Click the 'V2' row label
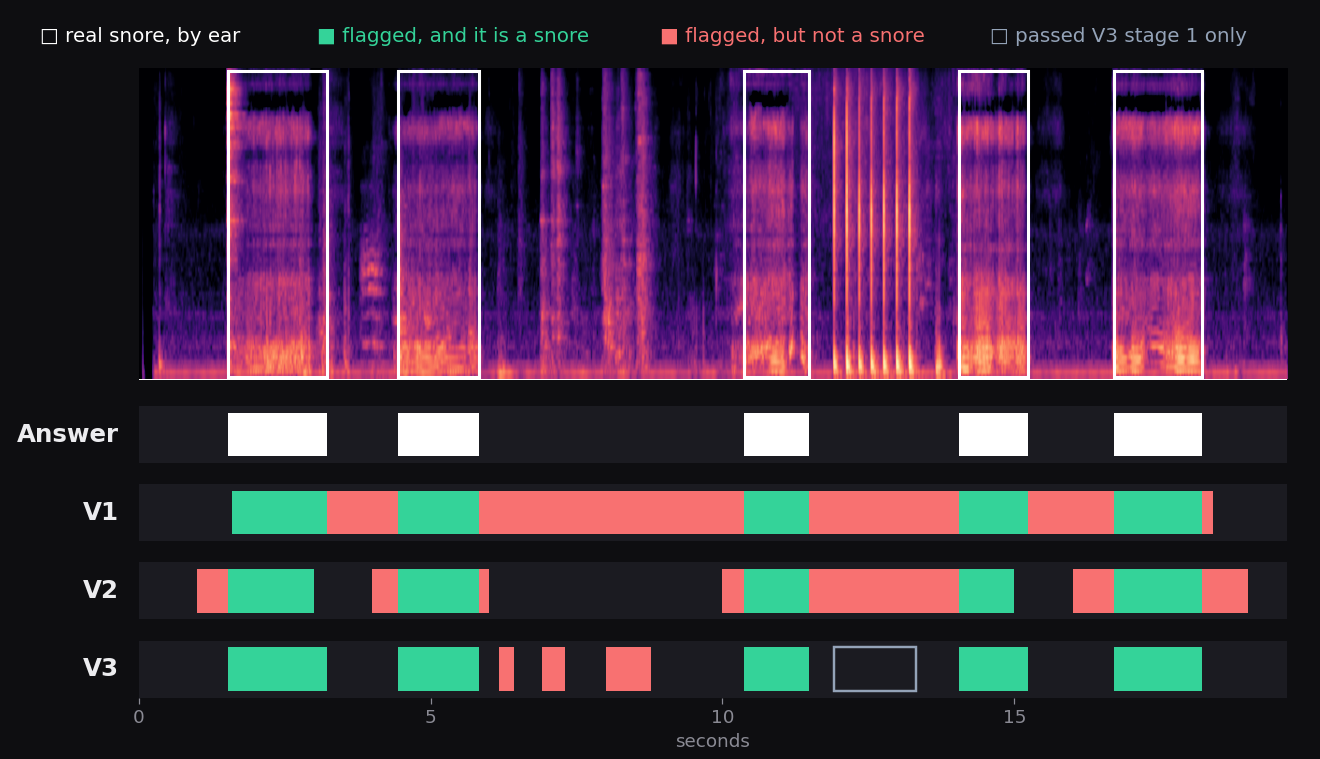Image resolution: width=1320 pixels, height=759 pixels. point(100,591)
